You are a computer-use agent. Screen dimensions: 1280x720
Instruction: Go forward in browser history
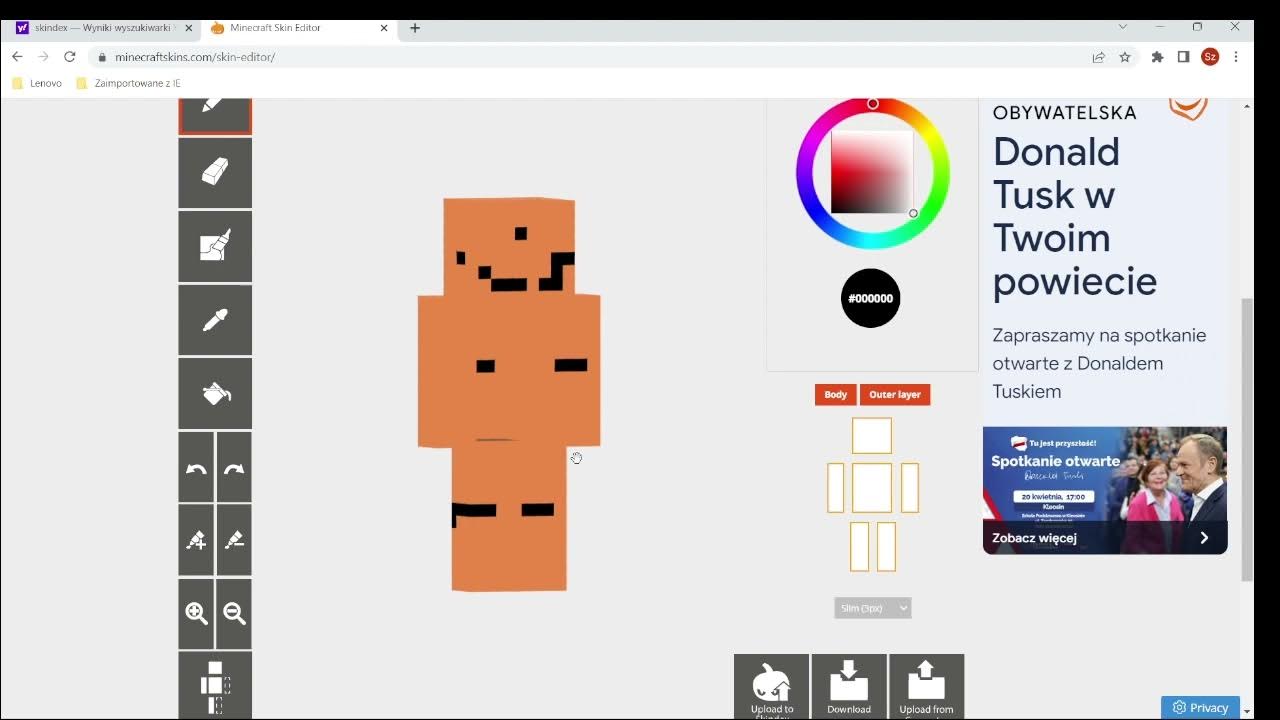[43, 57]
